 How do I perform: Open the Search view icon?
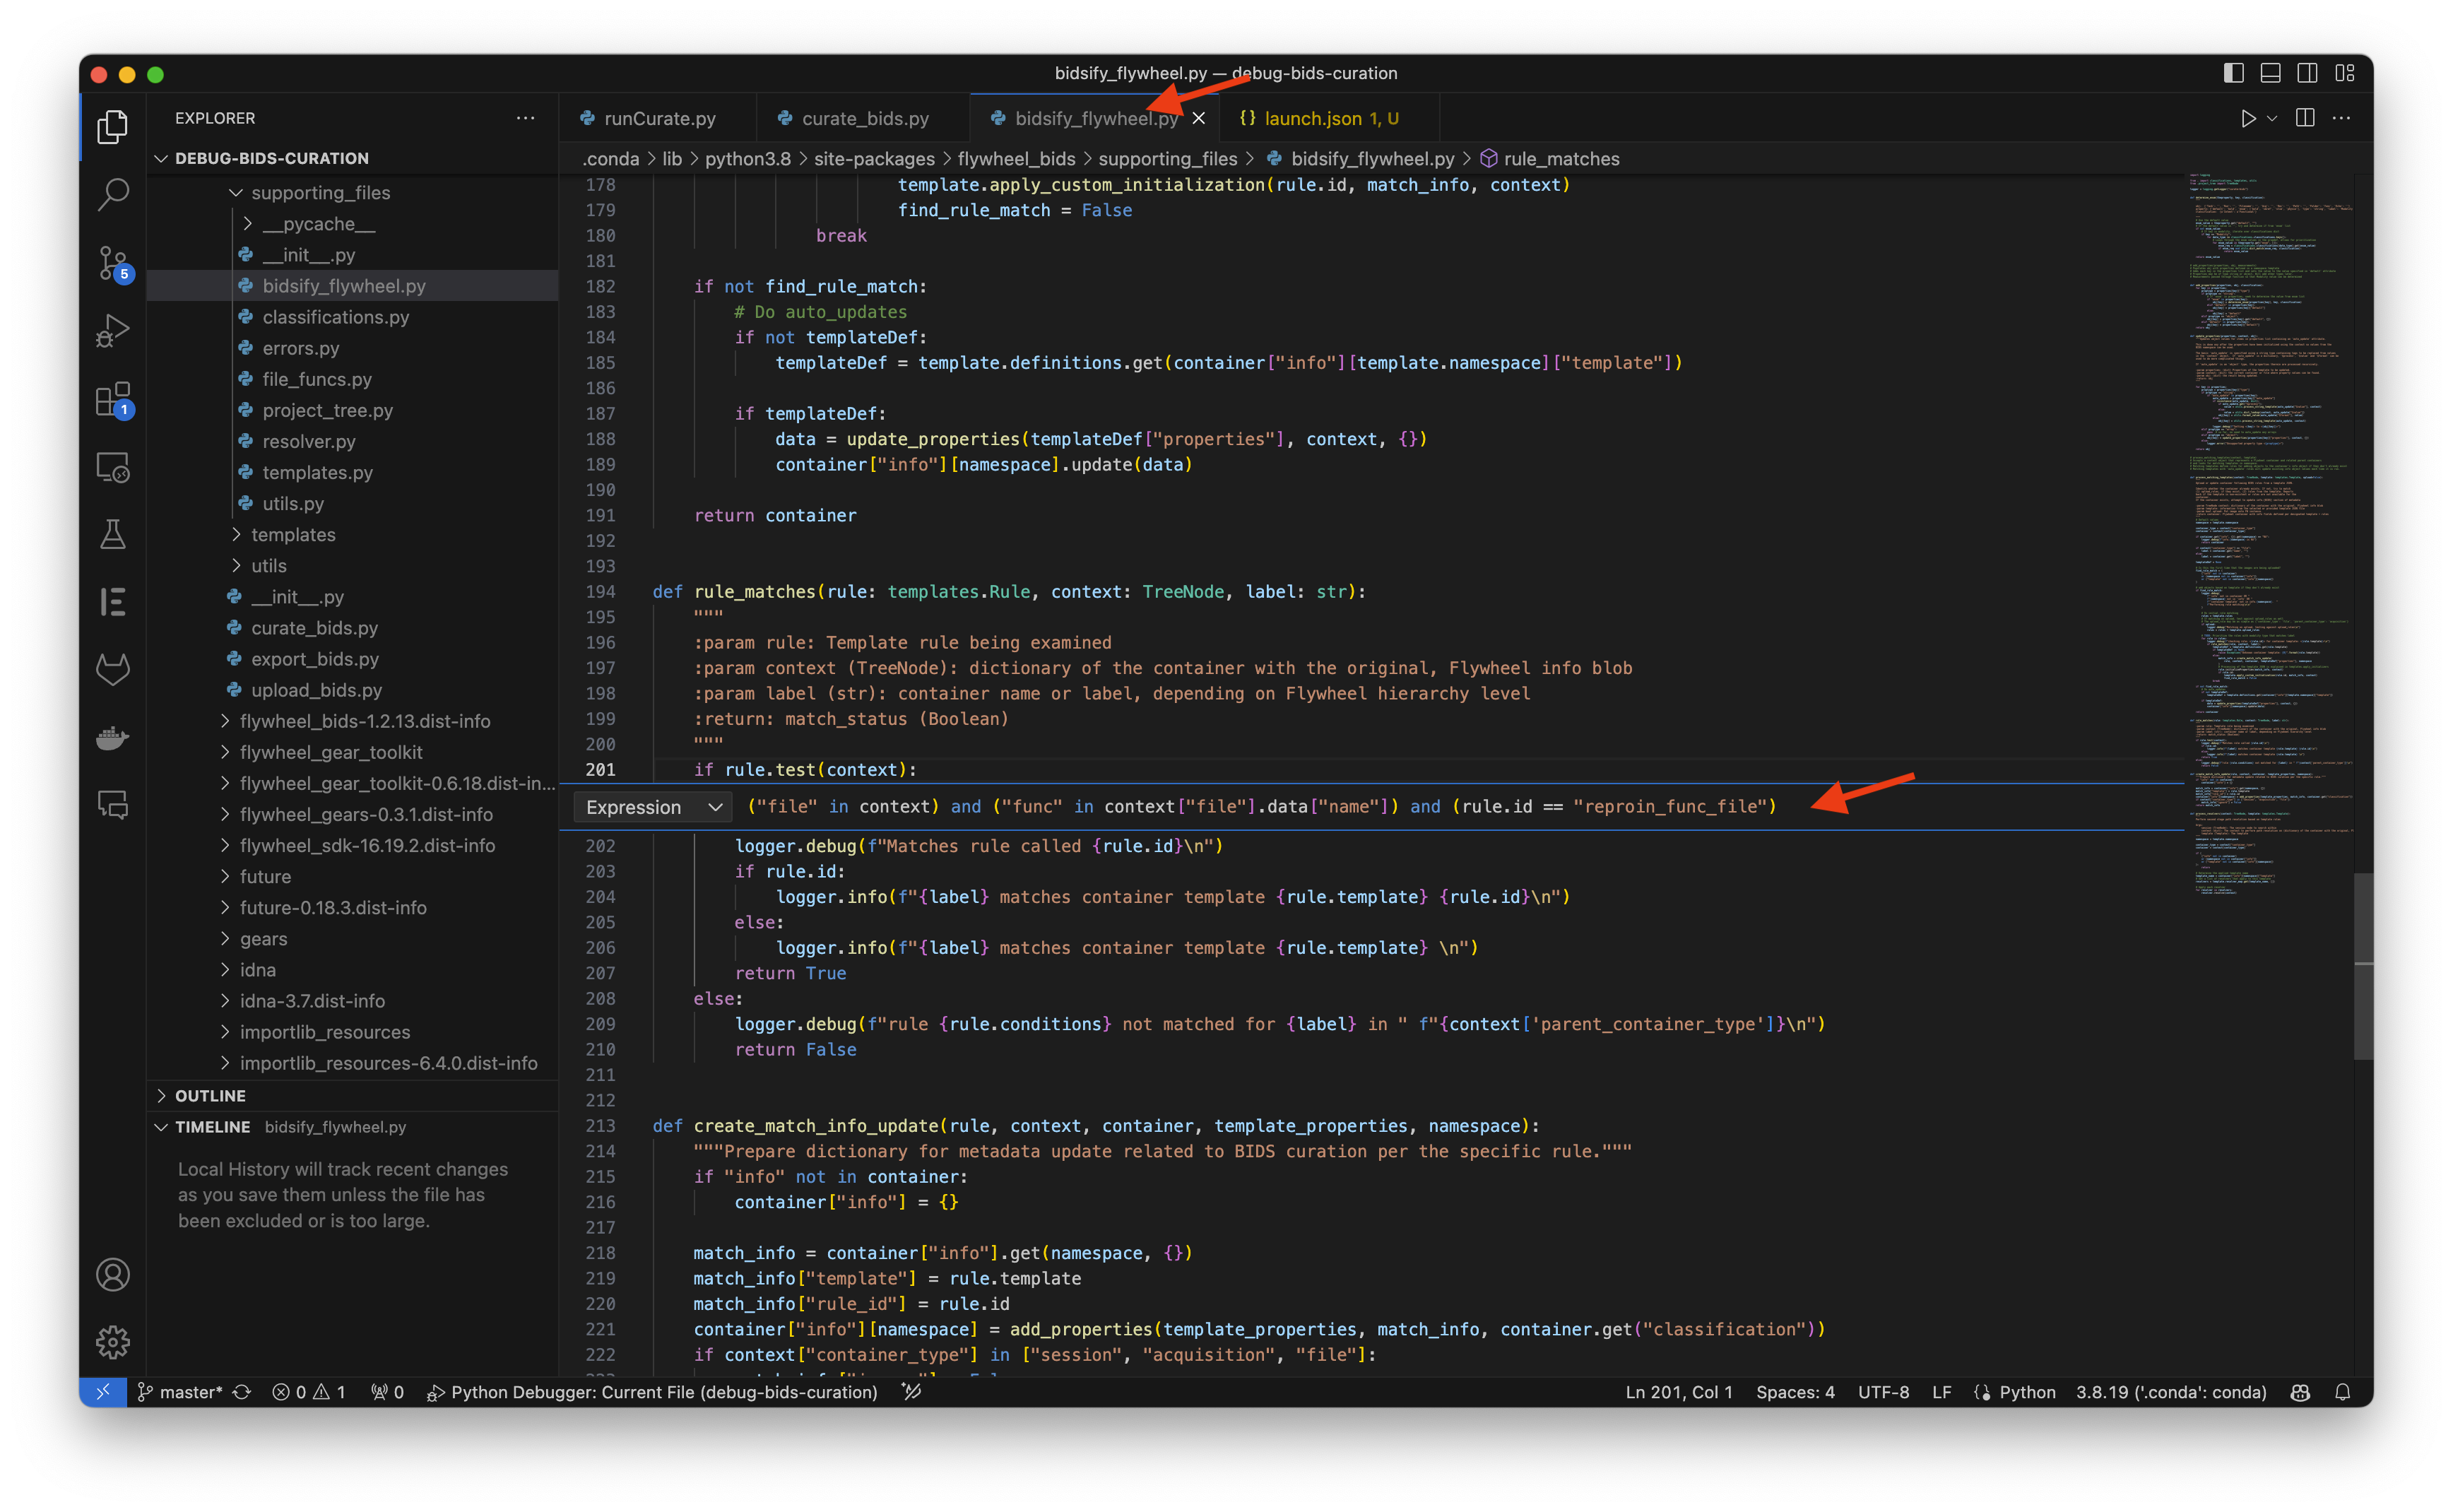(113, 194)
